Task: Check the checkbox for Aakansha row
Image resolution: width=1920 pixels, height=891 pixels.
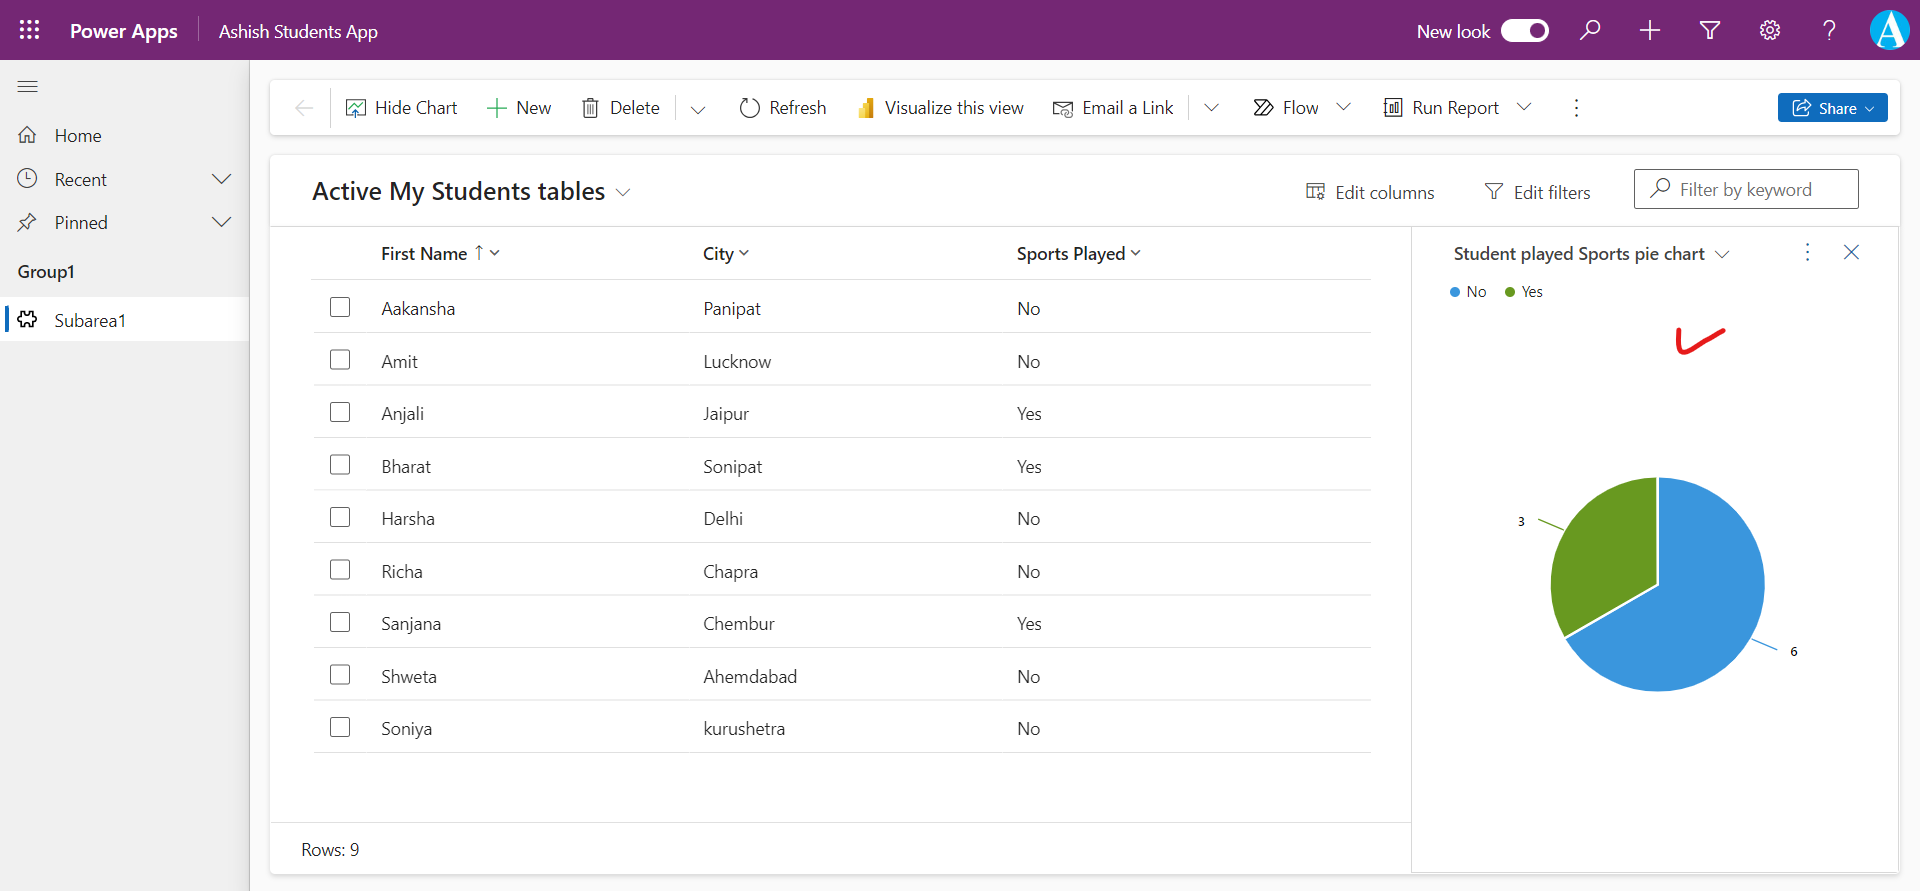Action: pos(340,307)
